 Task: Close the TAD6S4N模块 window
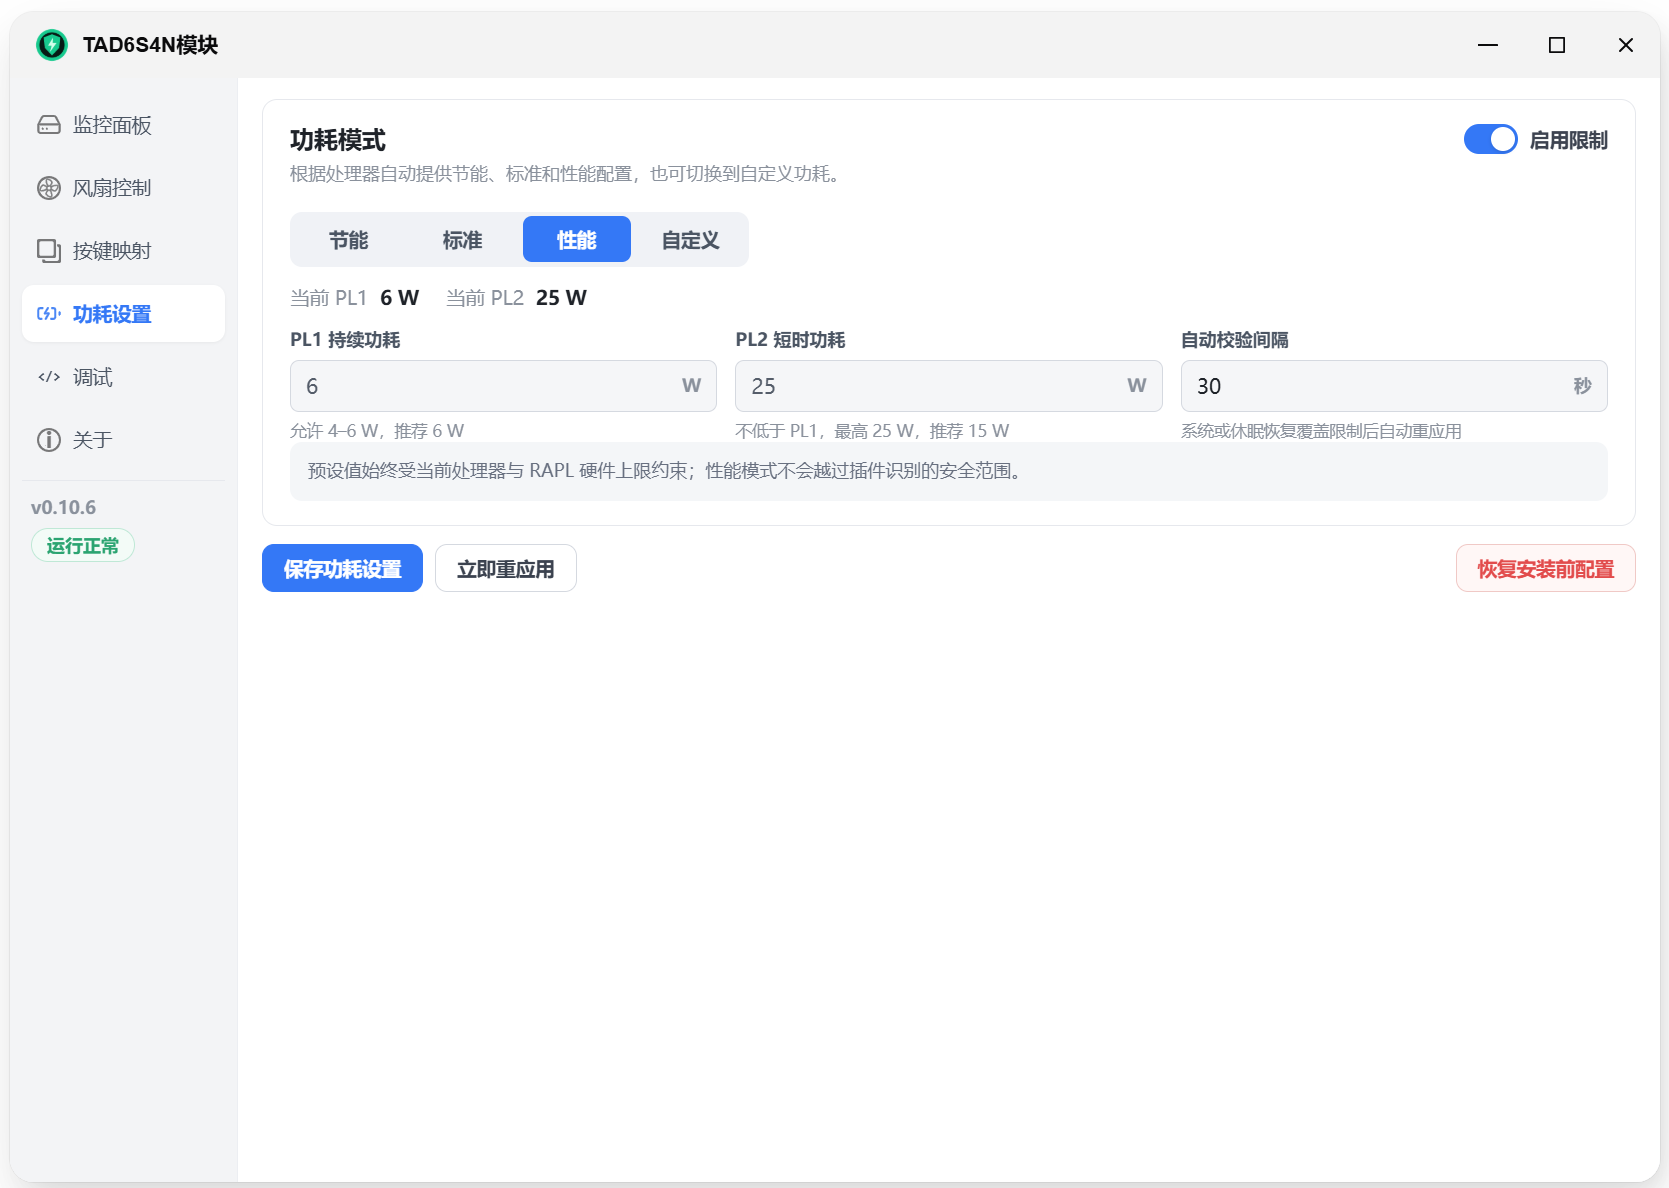tap(1626, 45)
